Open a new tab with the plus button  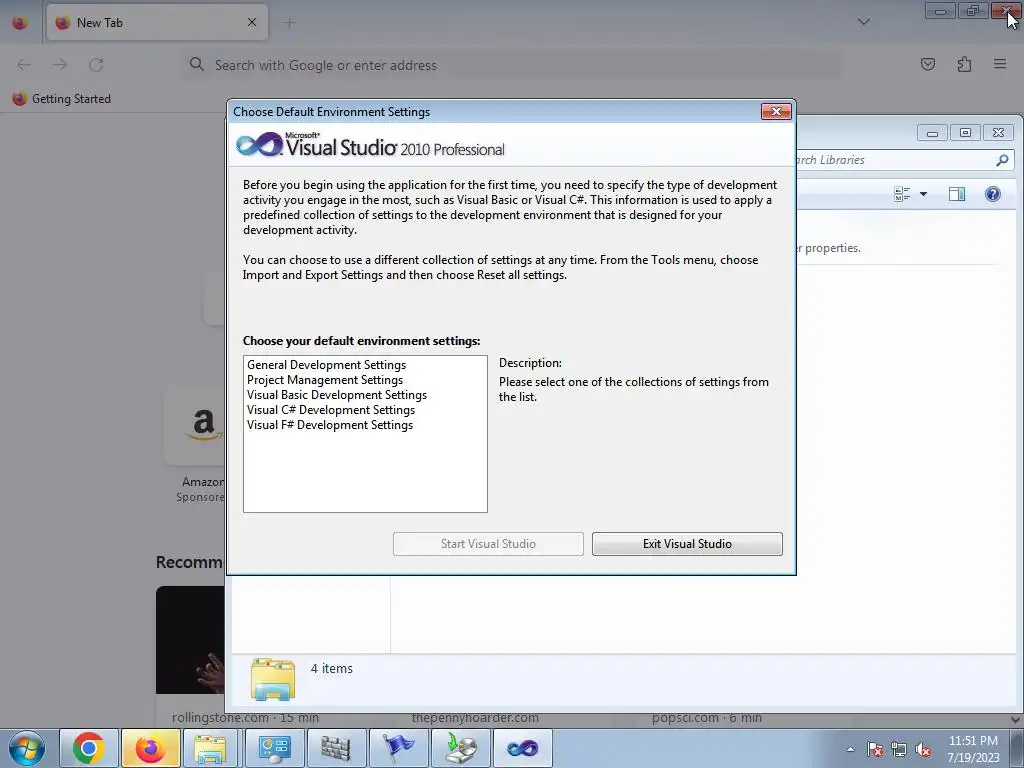click(x=289, y=23)
